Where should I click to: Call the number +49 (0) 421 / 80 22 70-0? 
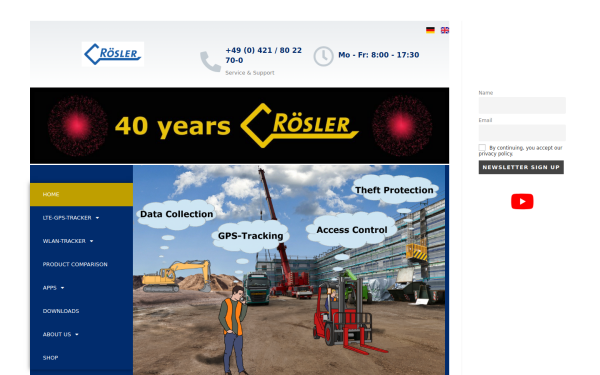[263, 55]
